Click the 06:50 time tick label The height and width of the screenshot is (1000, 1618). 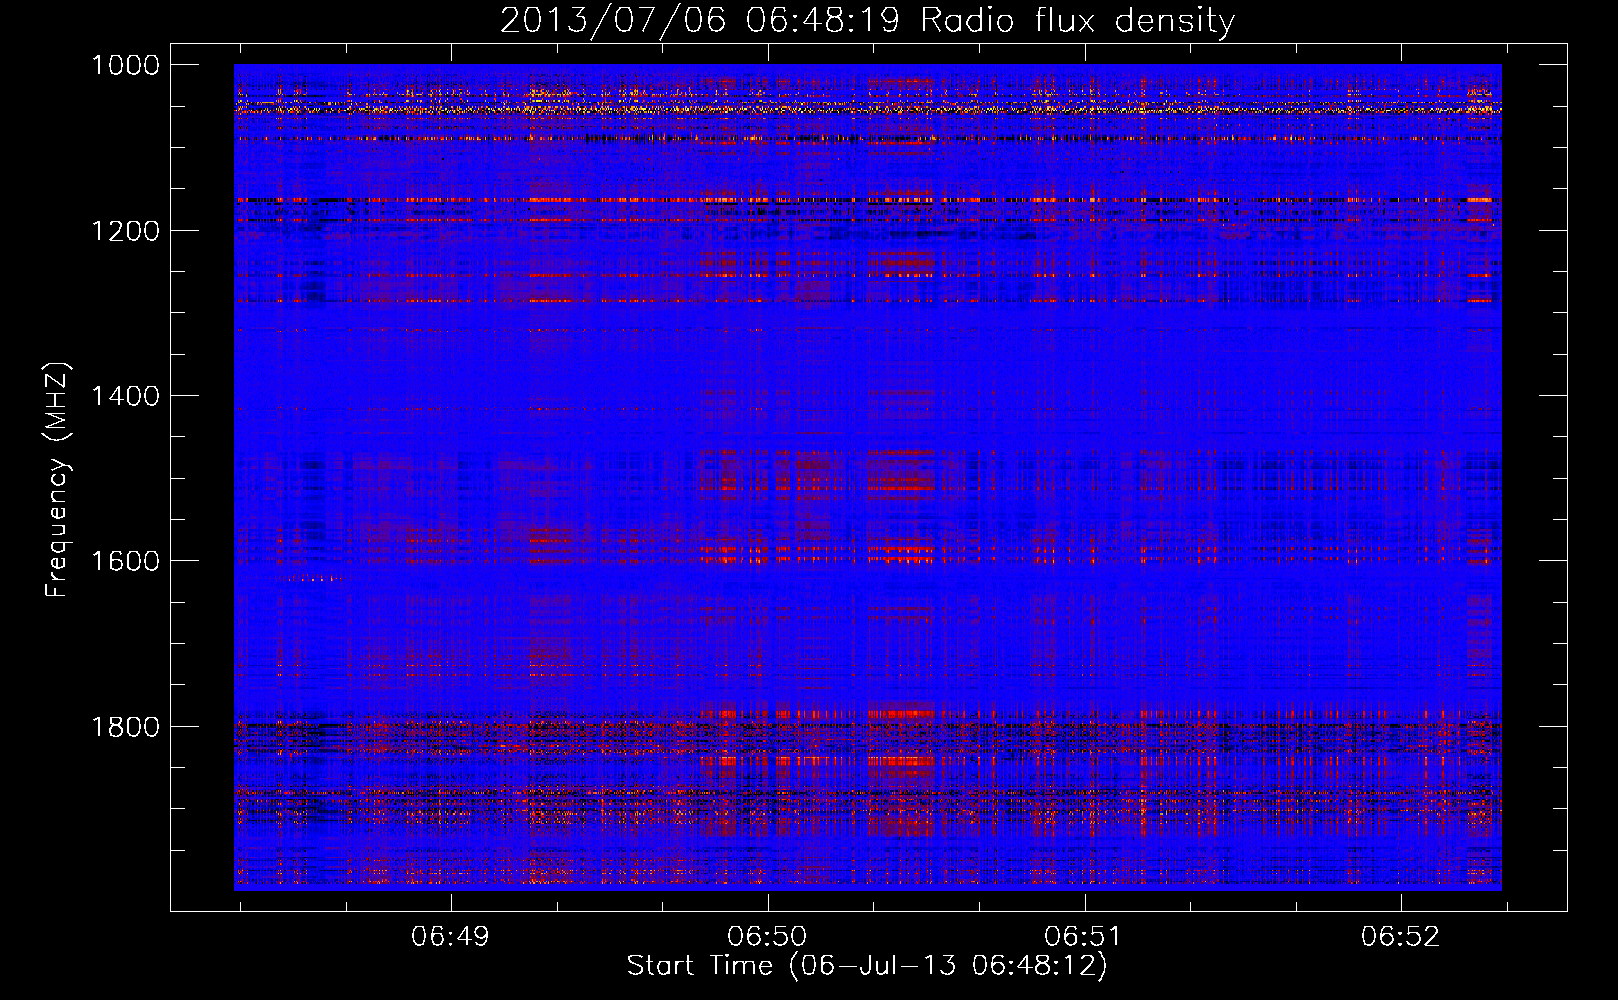(x=767, y=936)
